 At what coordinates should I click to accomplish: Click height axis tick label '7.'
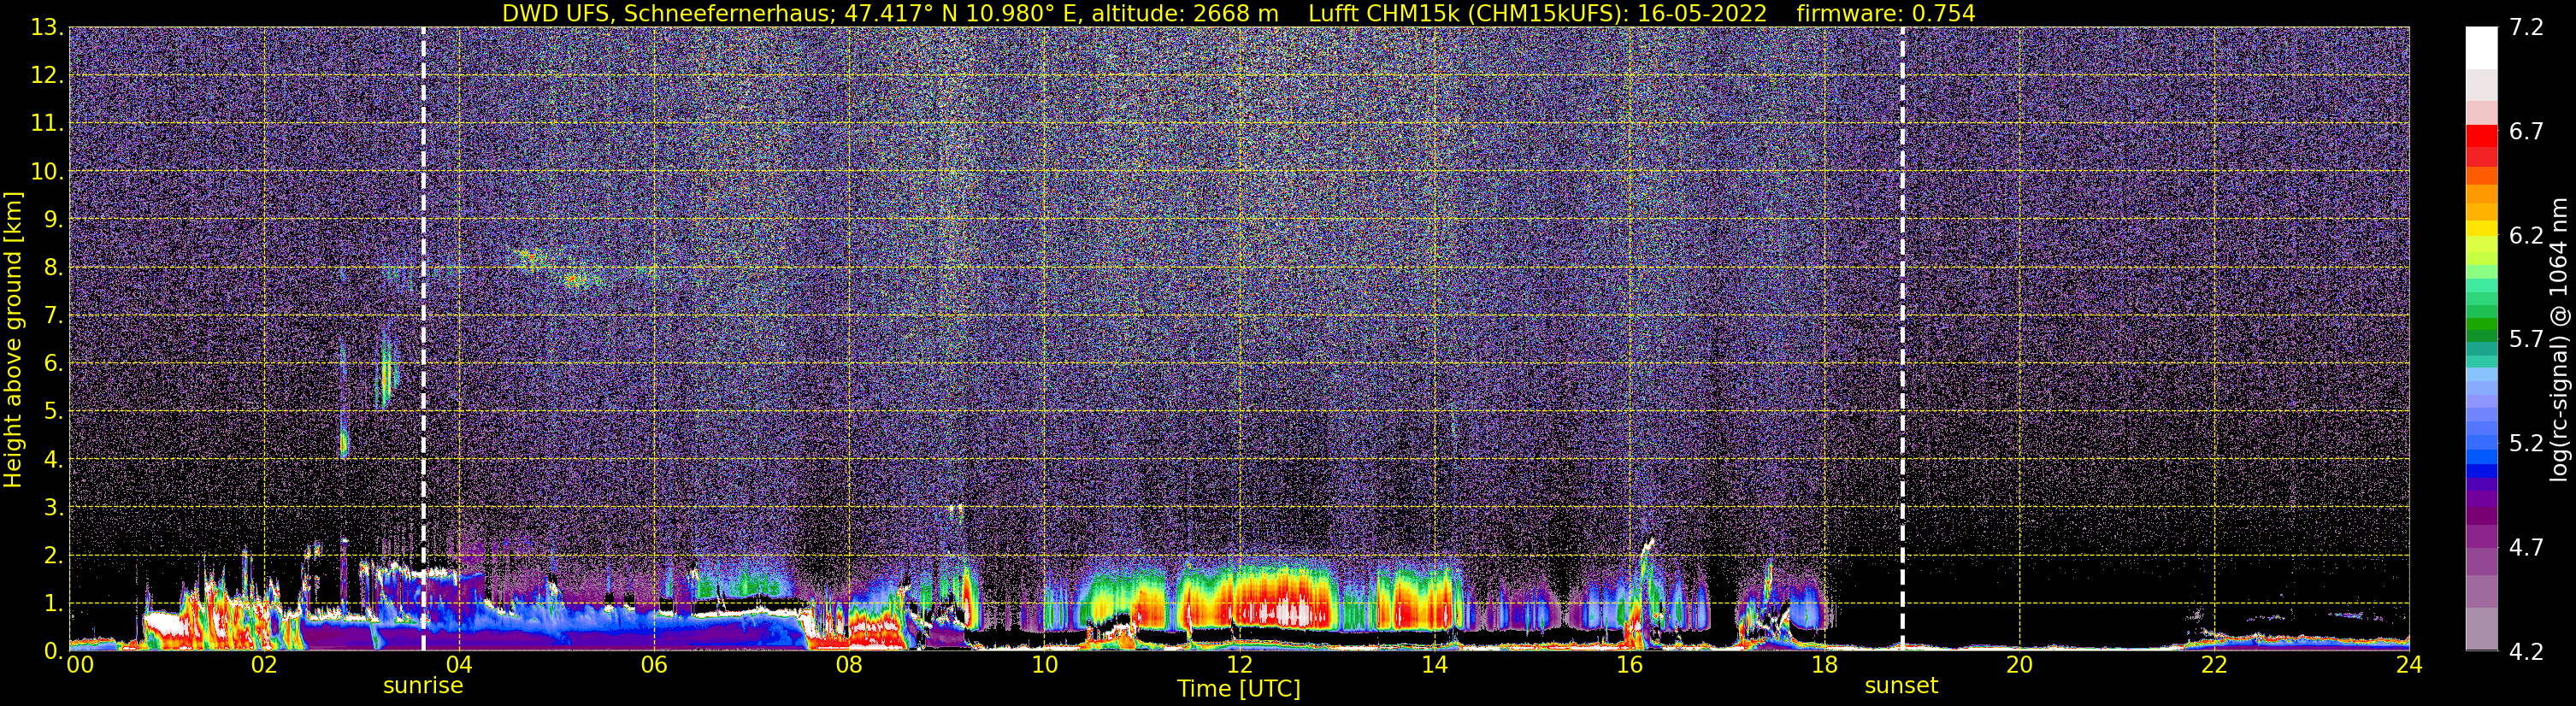point(54,315)
